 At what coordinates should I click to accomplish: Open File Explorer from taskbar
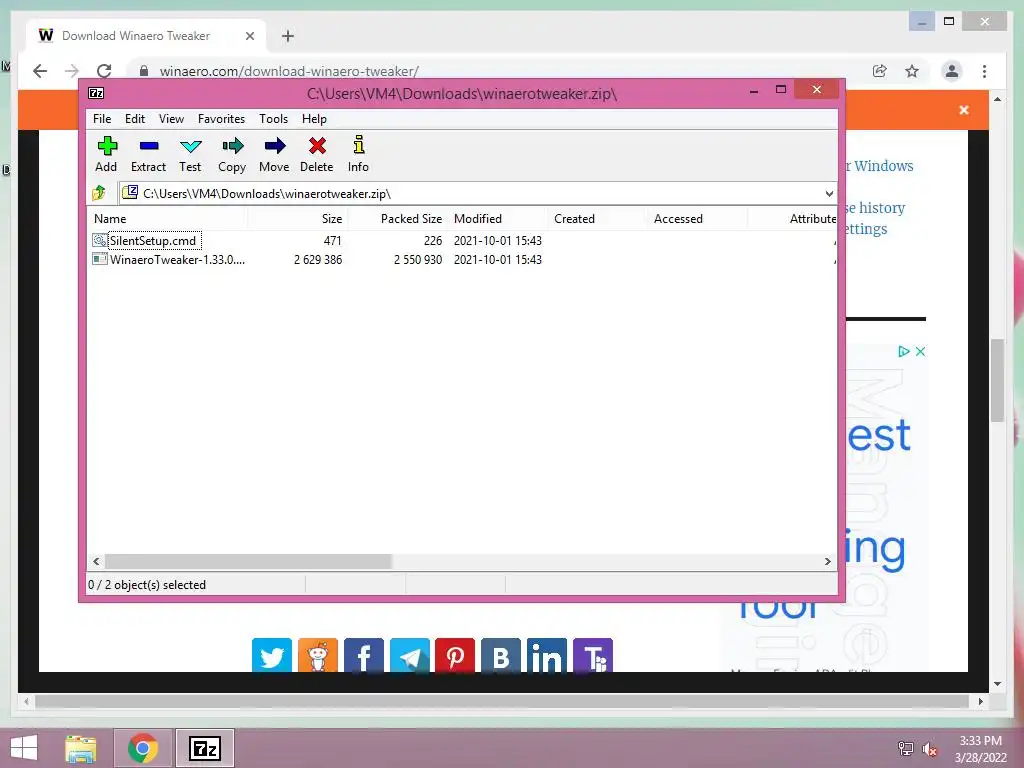tap(81, 748)
